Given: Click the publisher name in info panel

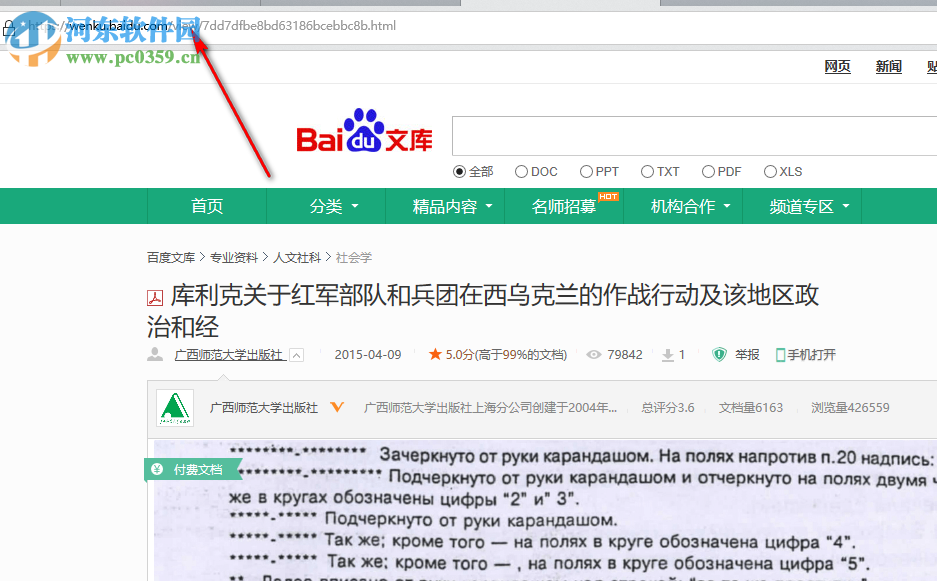Looking at the screenshot, I should [x=264, y=408].
